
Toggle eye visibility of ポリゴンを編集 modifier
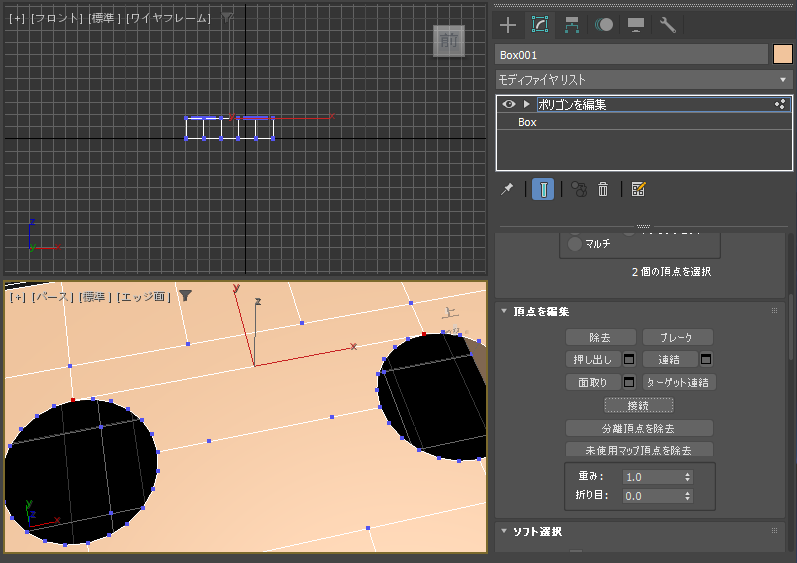(509, 104)
